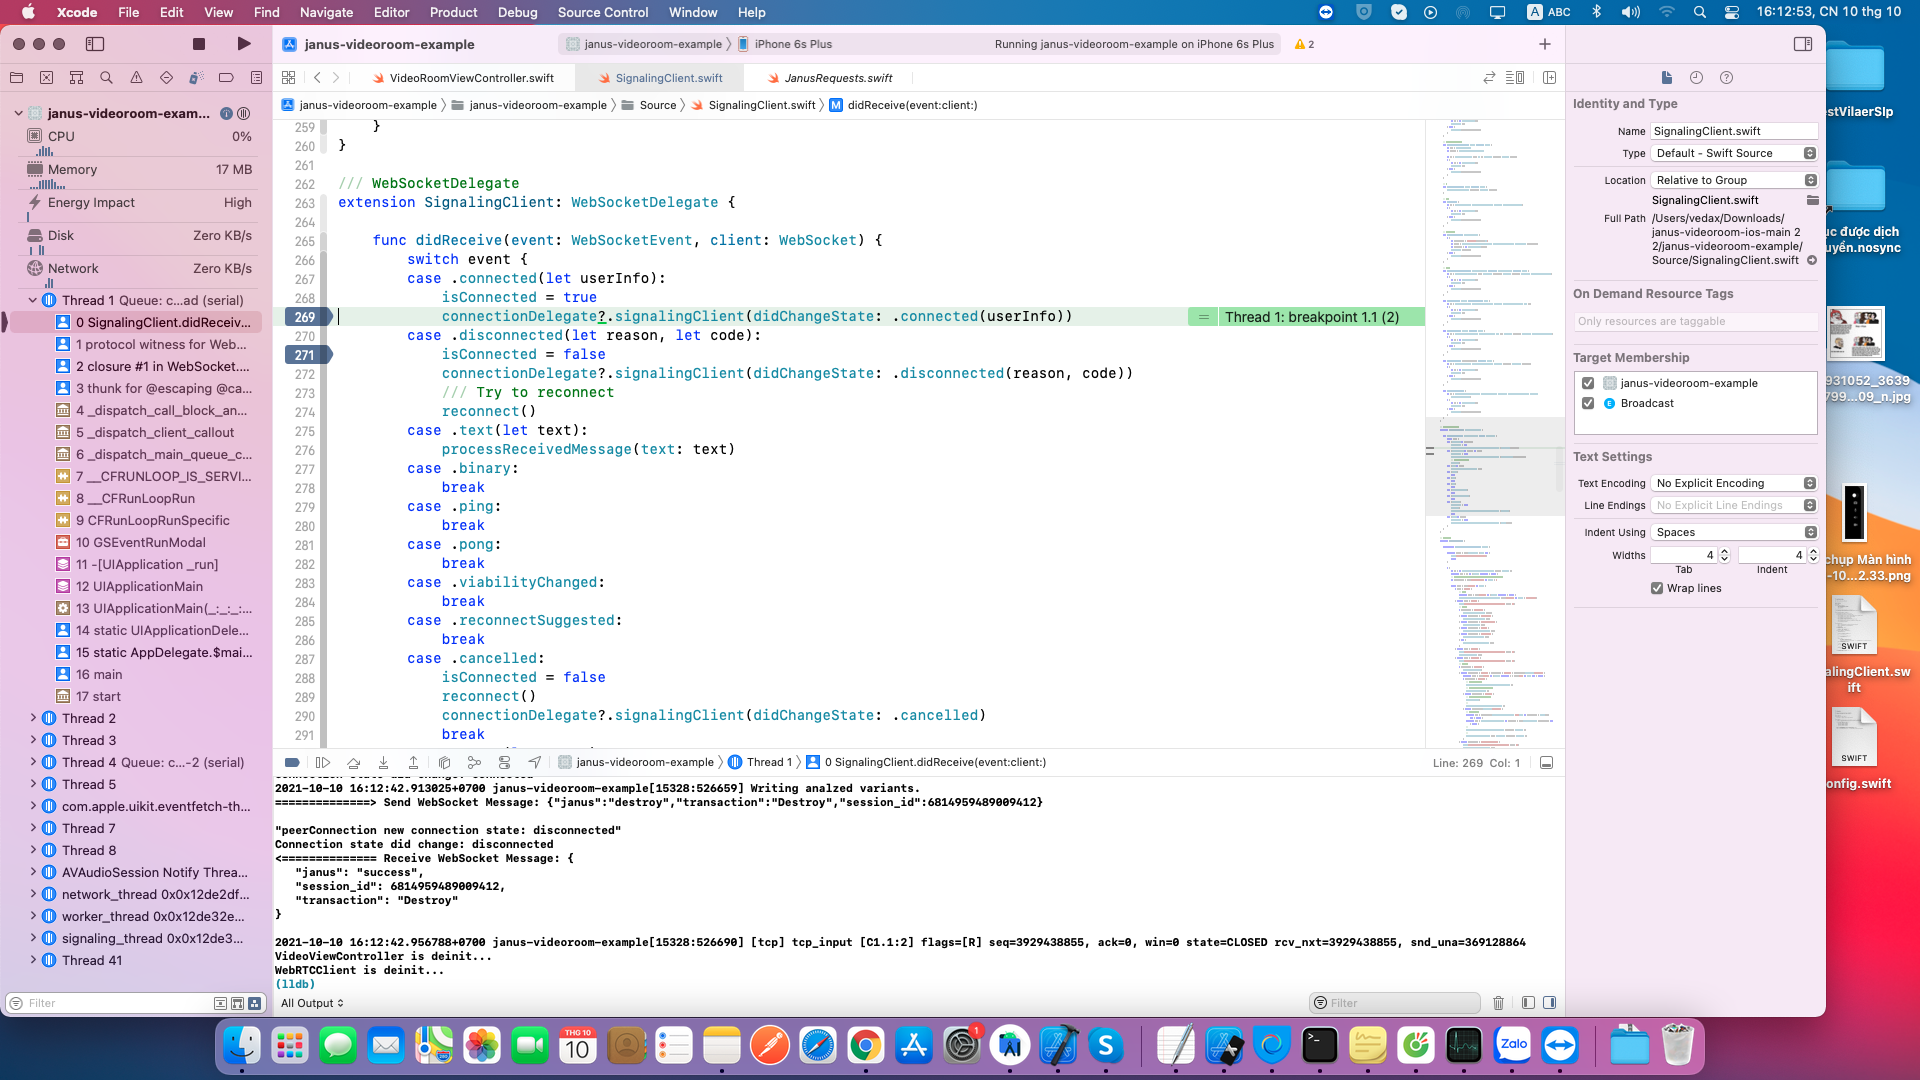Click the trash icon to clear console
1920x1080 pixels.
(1498, 1003)
